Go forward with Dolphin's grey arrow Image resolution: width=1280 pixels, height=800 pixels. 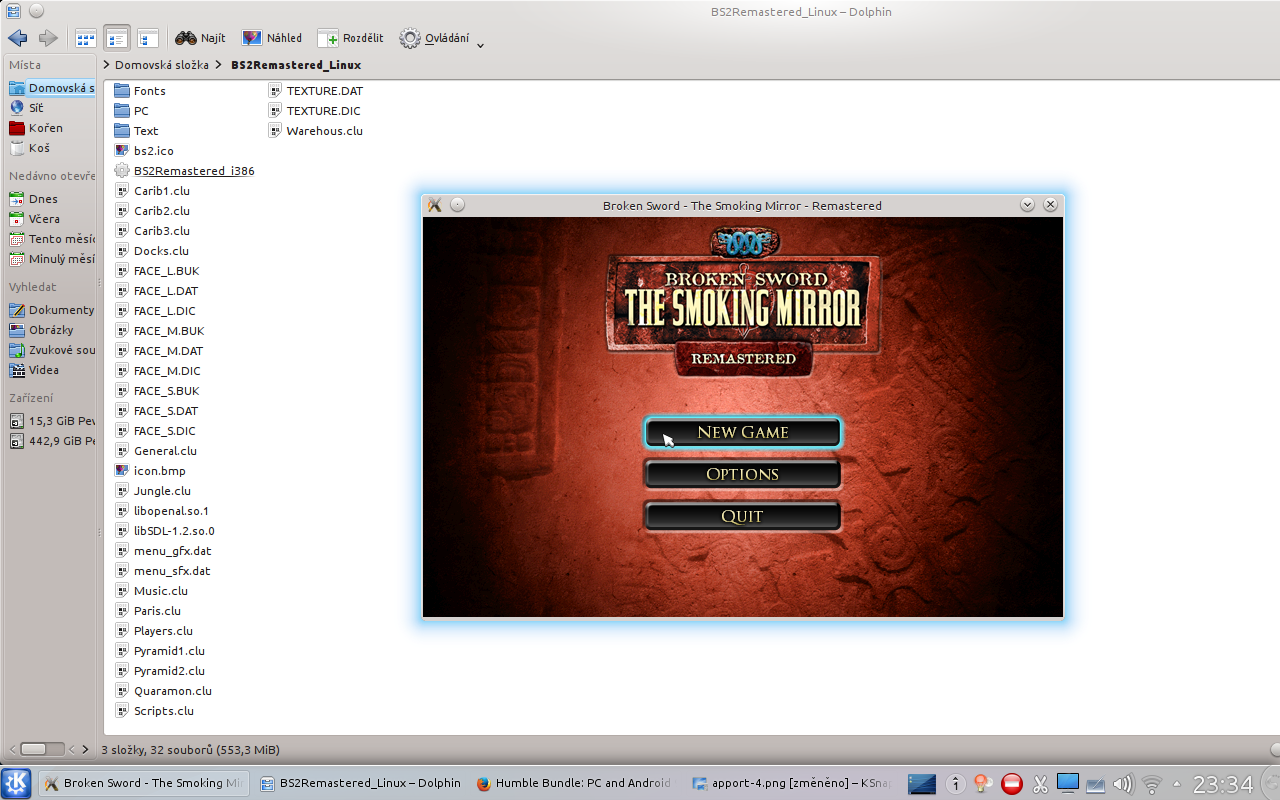(48, 38)
